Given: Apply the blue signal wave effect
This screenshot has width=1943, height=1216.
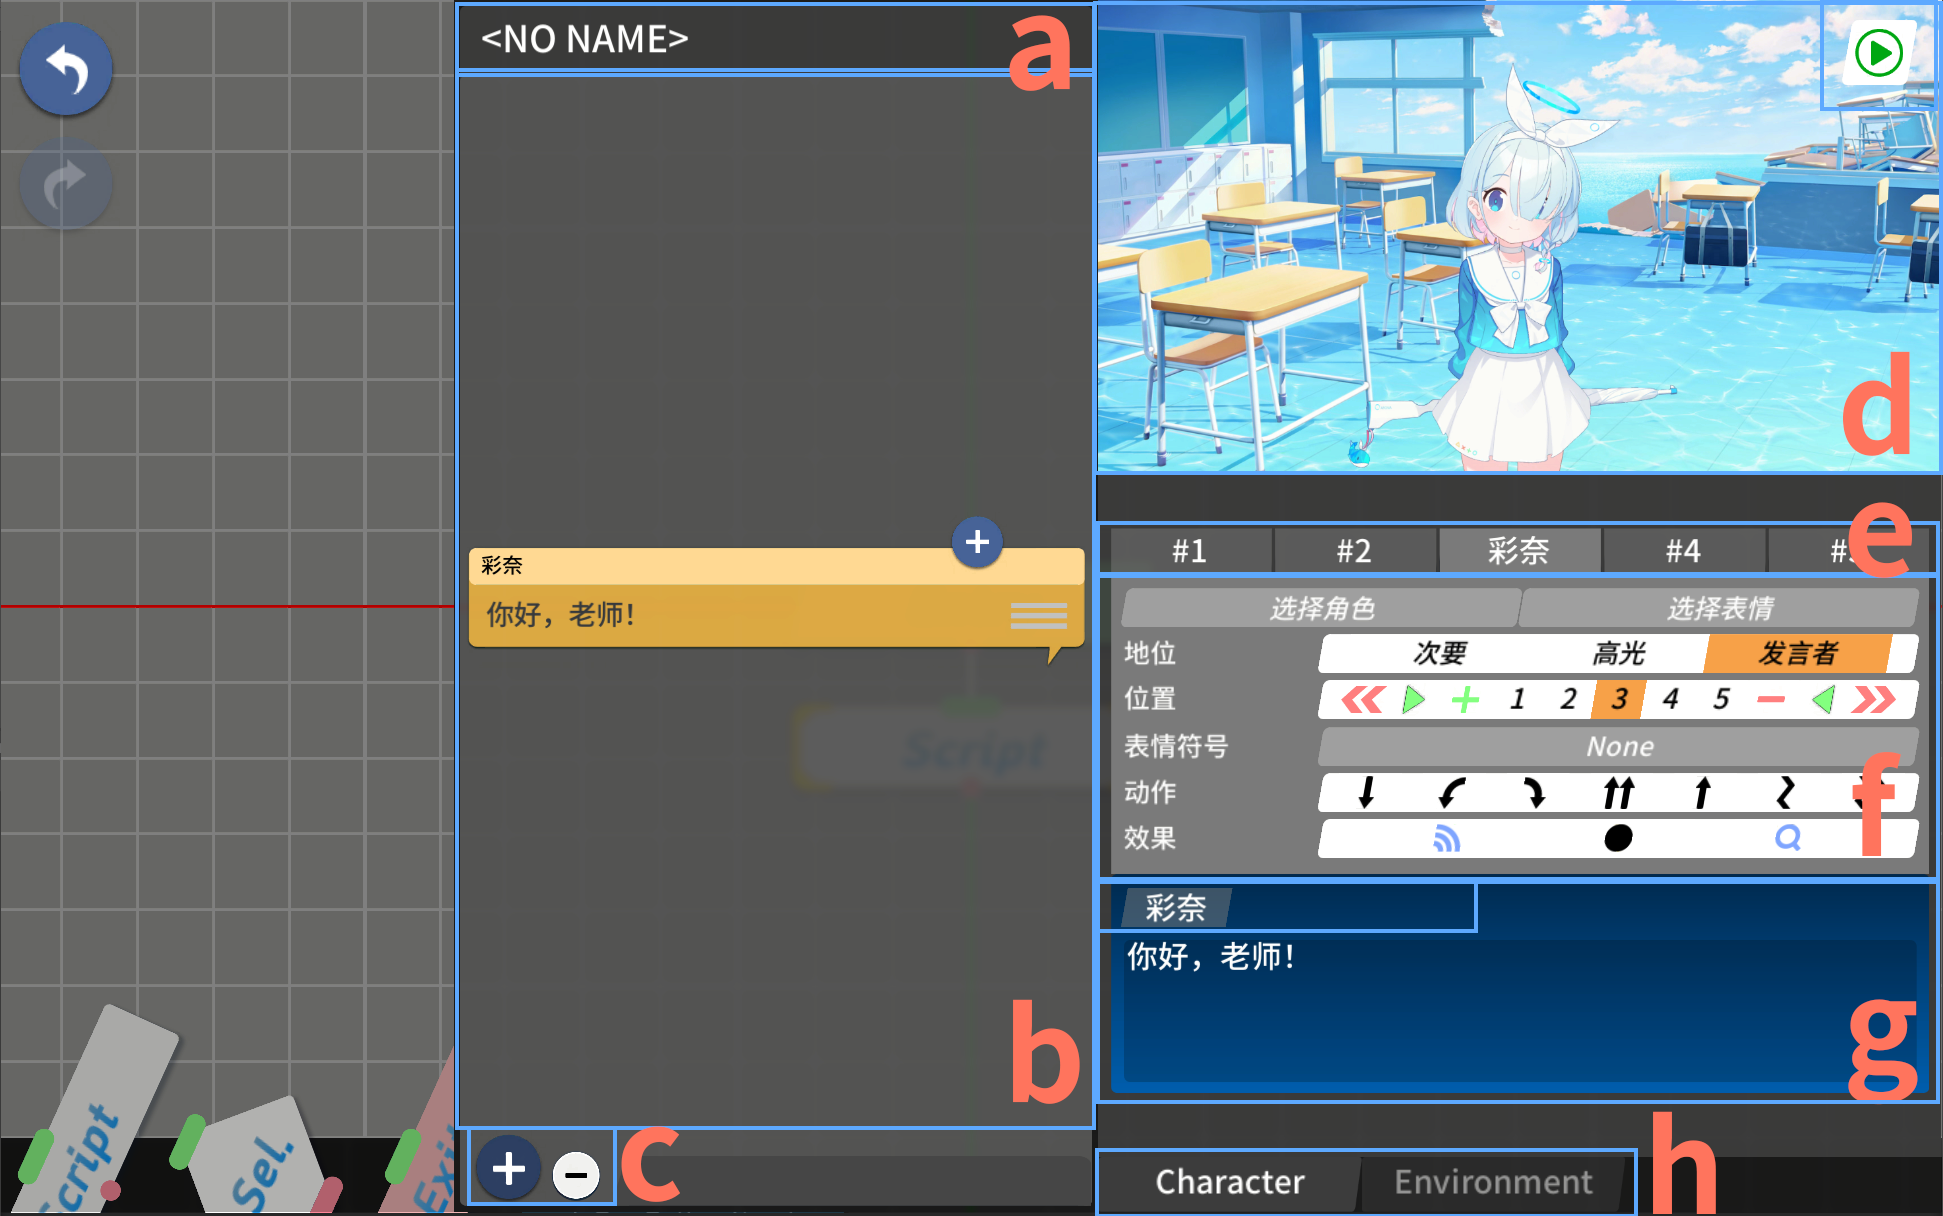Looking at the screenshot, I should 1446,838.
